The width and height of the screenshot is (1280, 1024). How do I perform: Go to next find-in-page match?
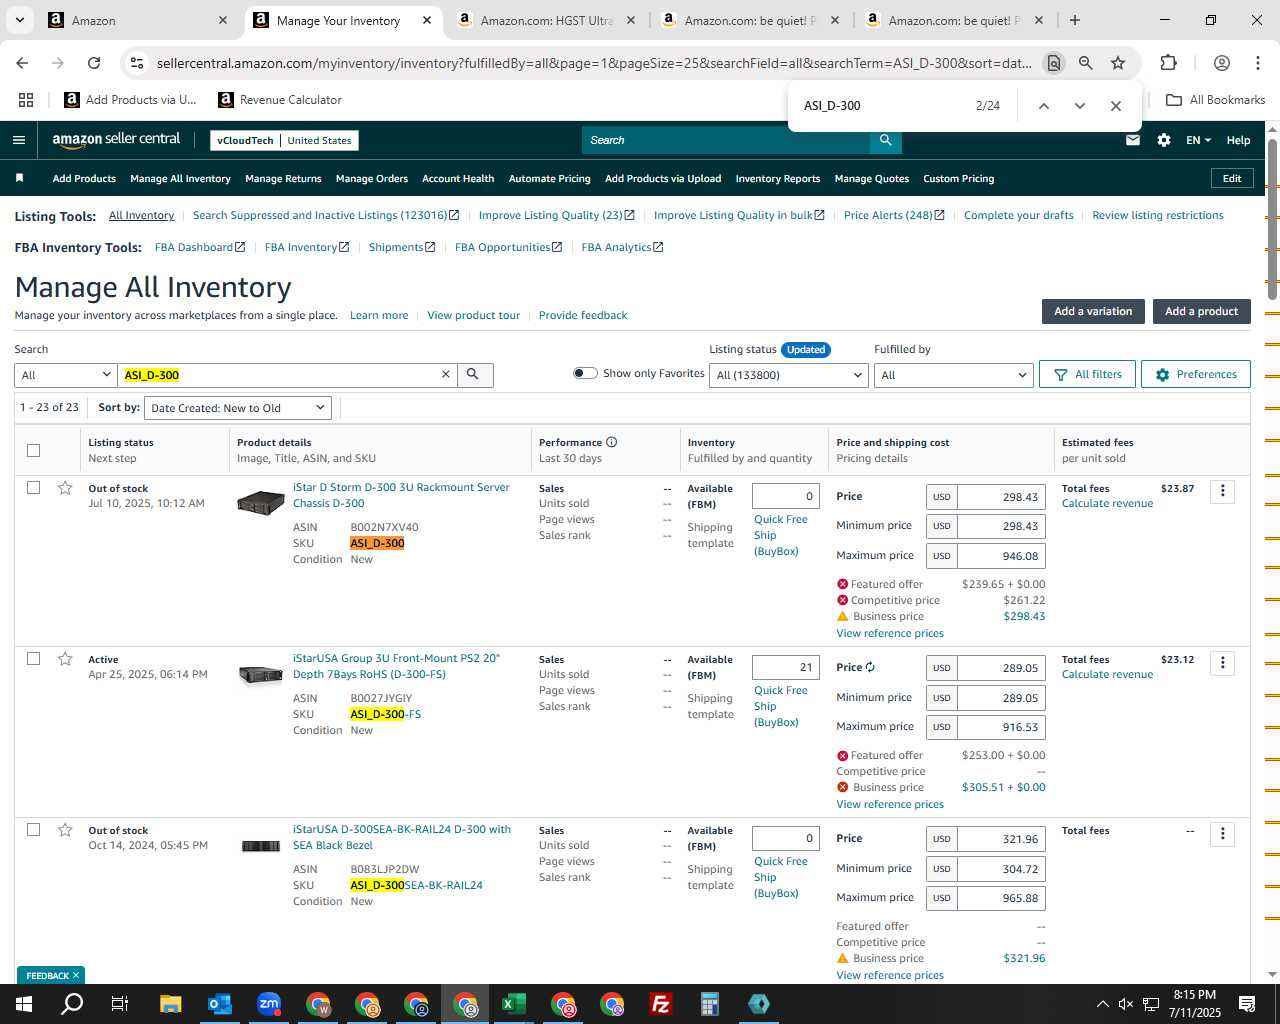point(1079,105)
